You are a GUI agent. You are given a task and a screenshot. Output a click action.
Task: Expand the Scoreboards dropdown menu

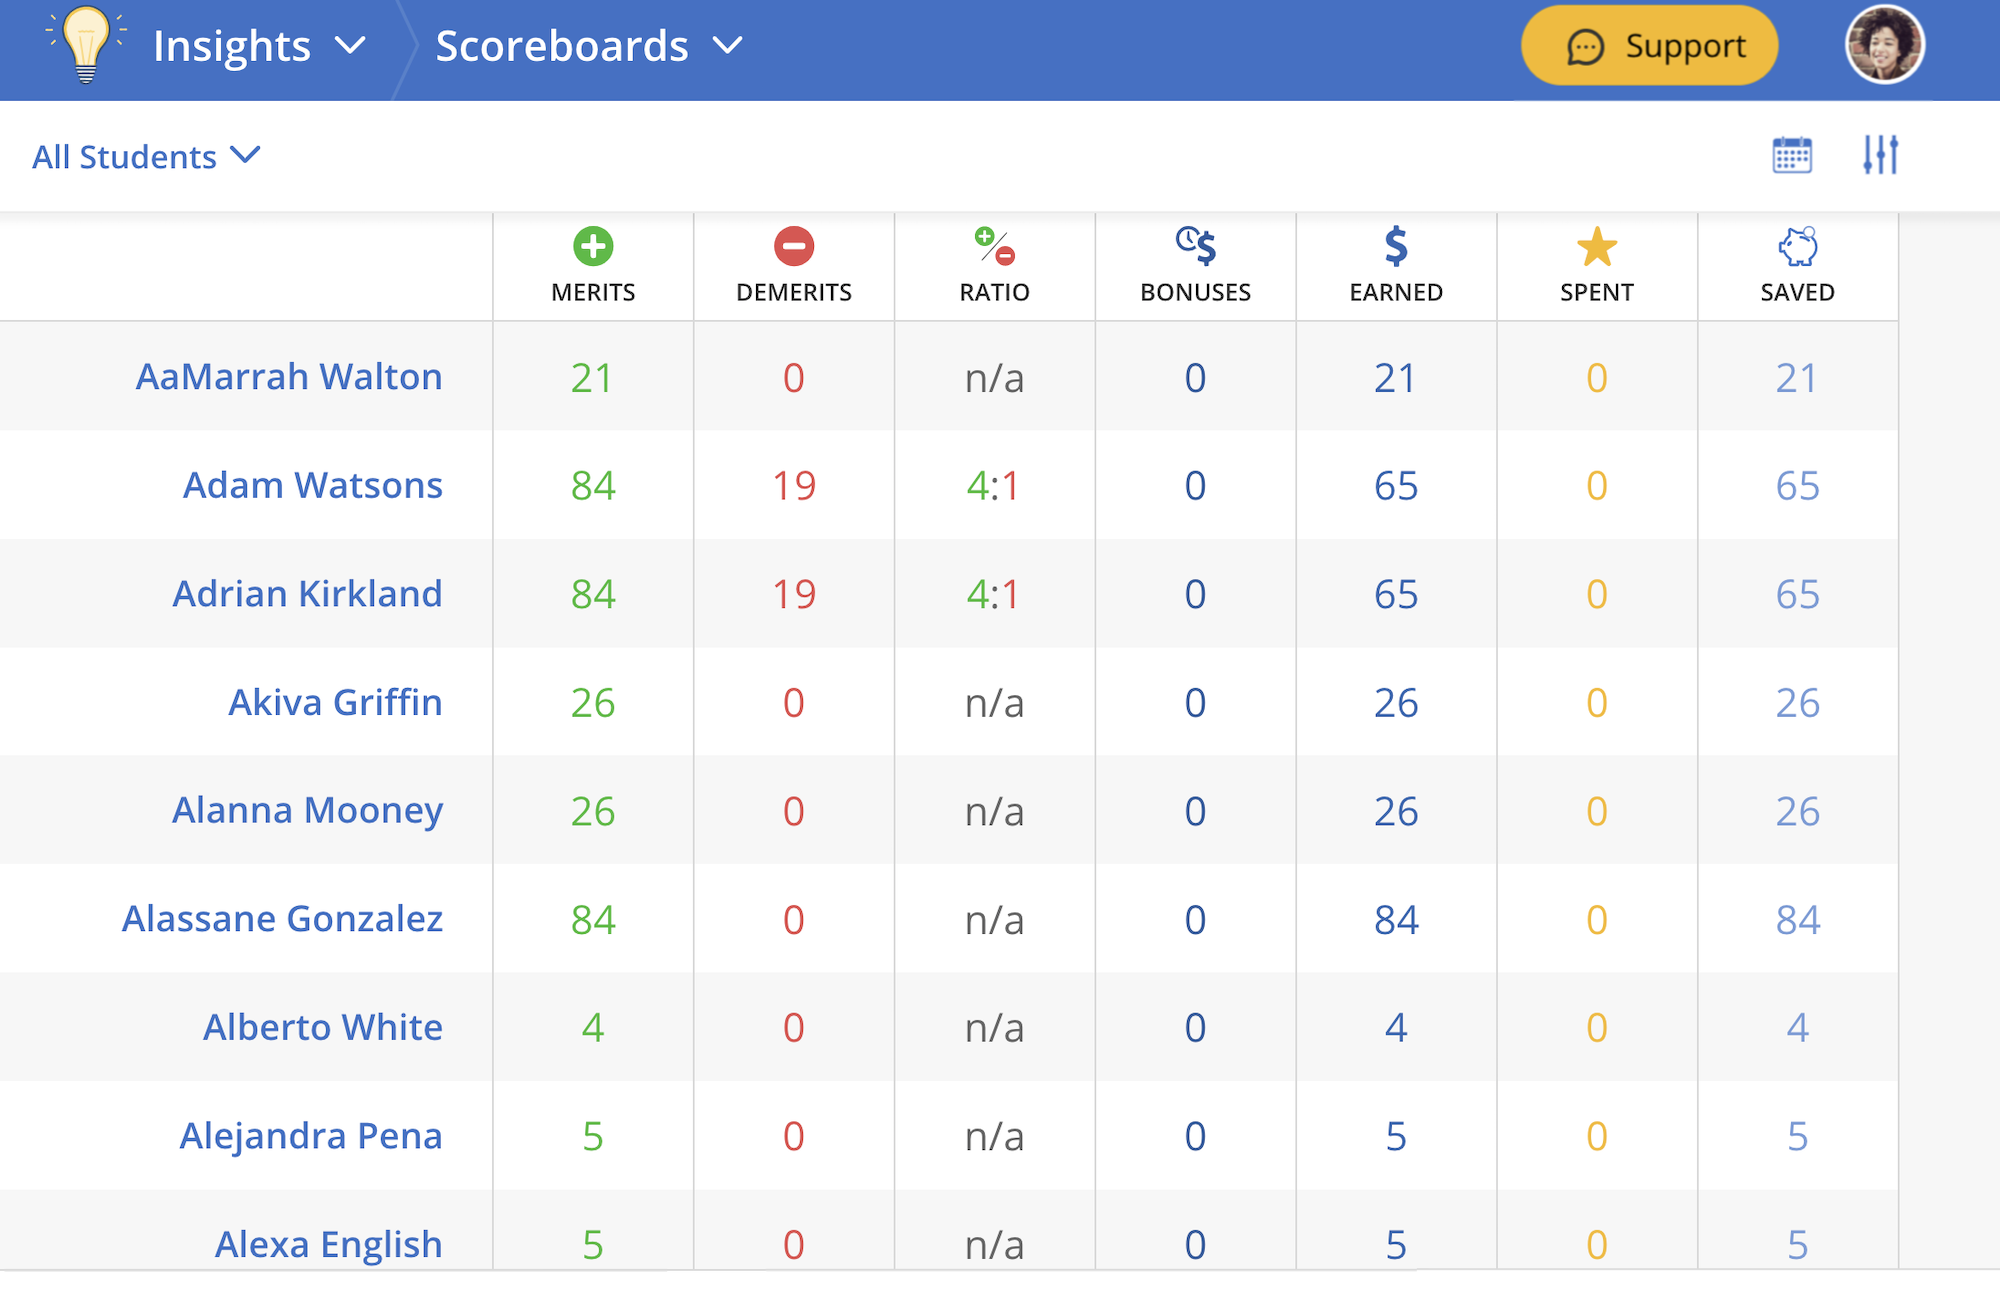589,46
